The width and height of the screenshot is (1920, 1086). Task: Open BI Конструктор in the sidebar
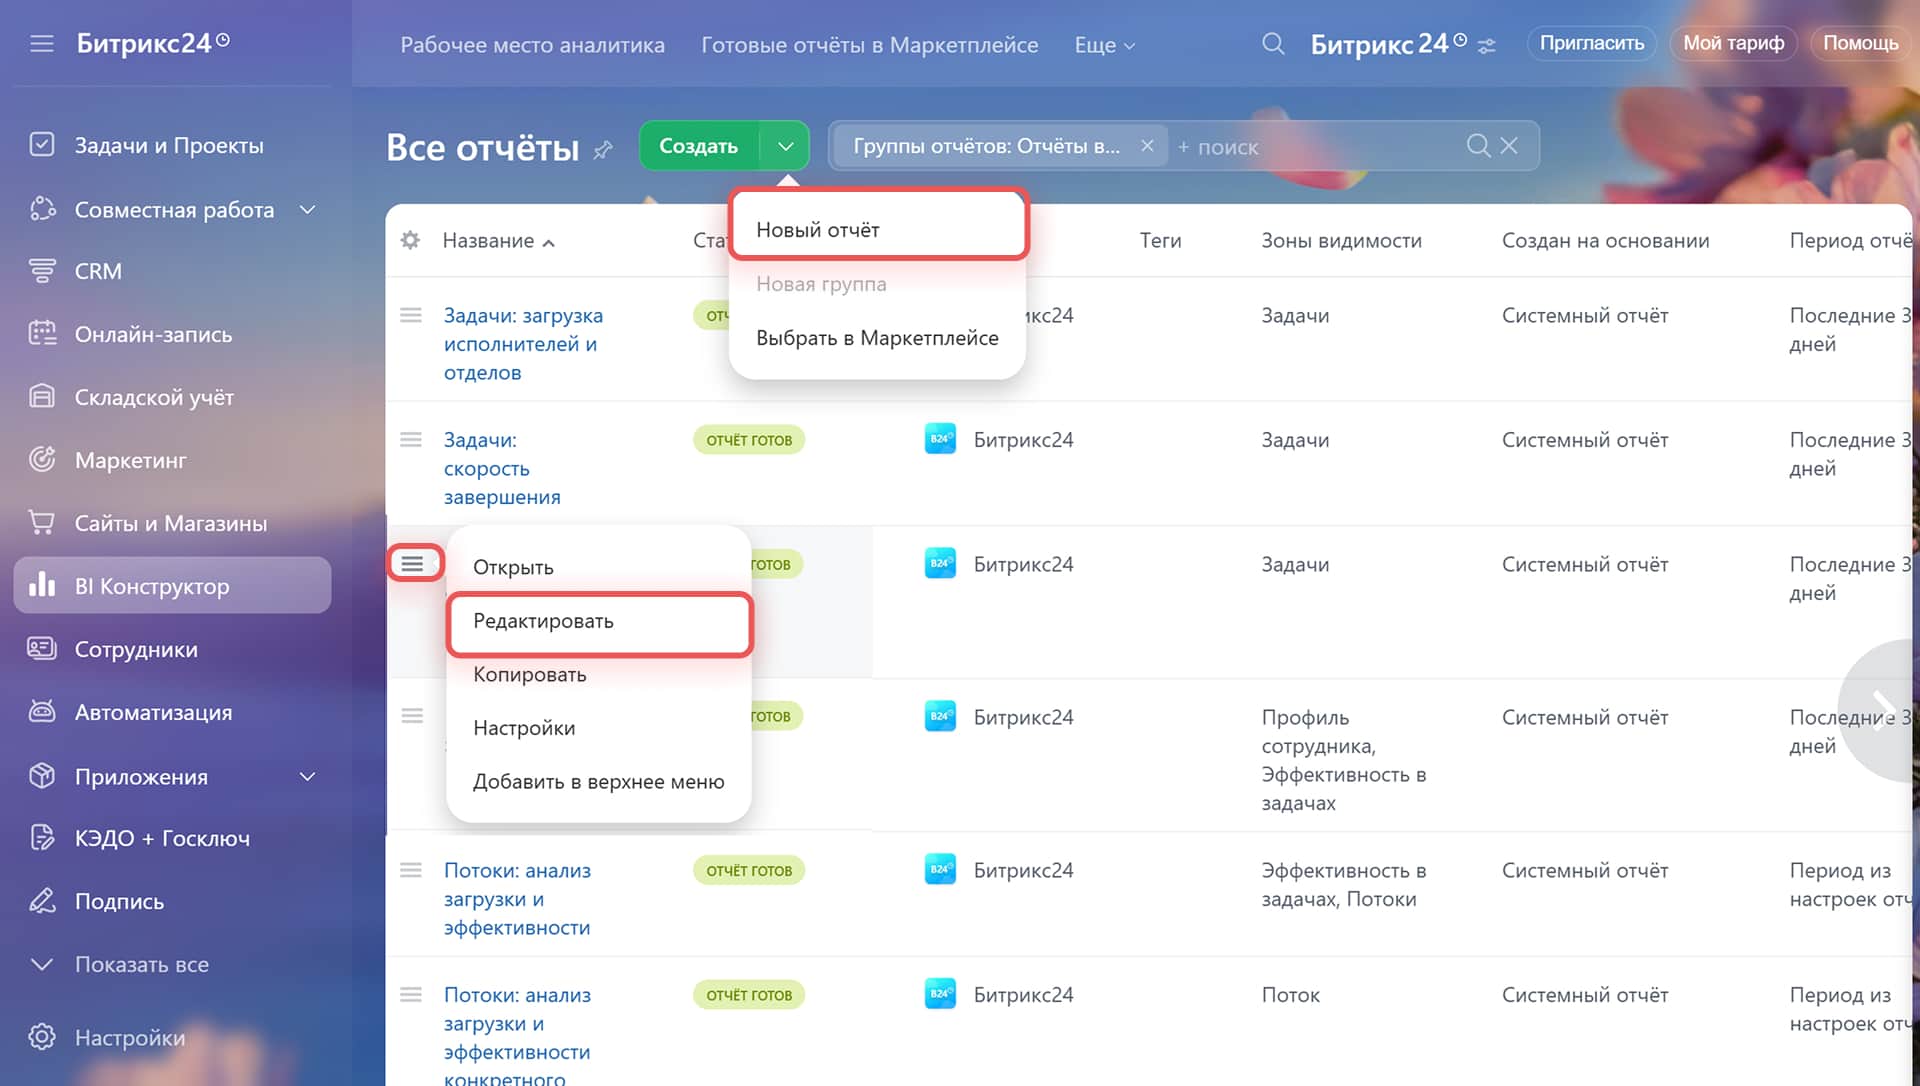click(x=172, y=586)
